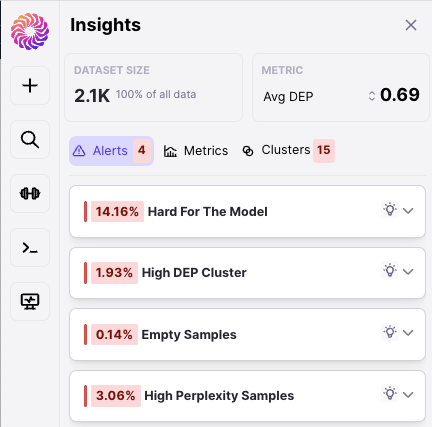
Task: Click lightbulb on Empty Samples alert
Action: [390, 332]
